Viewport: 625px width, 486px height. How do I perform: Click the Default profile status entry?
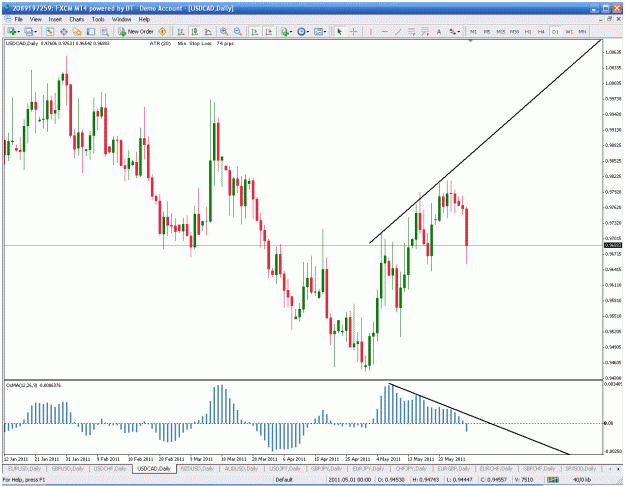pos(284,480)
